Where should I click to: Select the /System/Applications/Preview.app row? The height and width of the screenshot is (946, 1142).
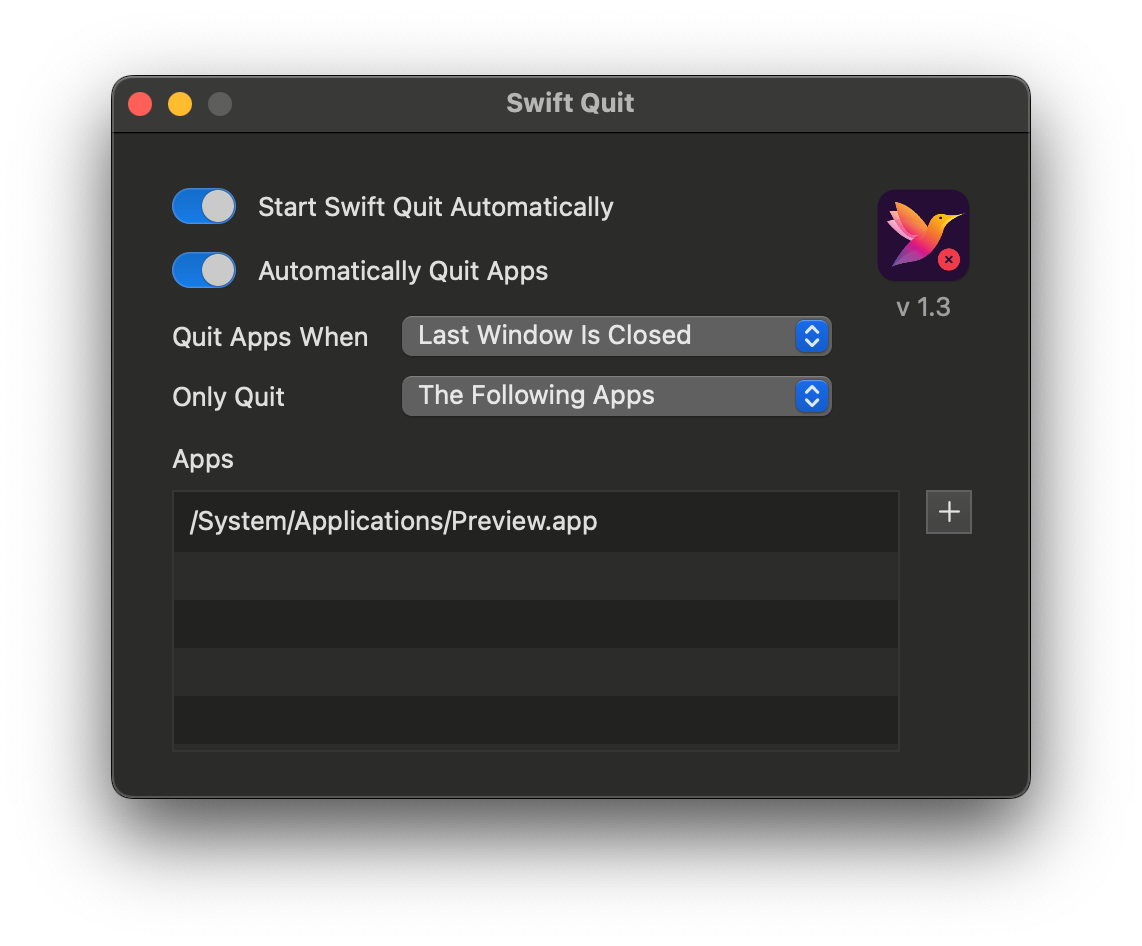535,521
